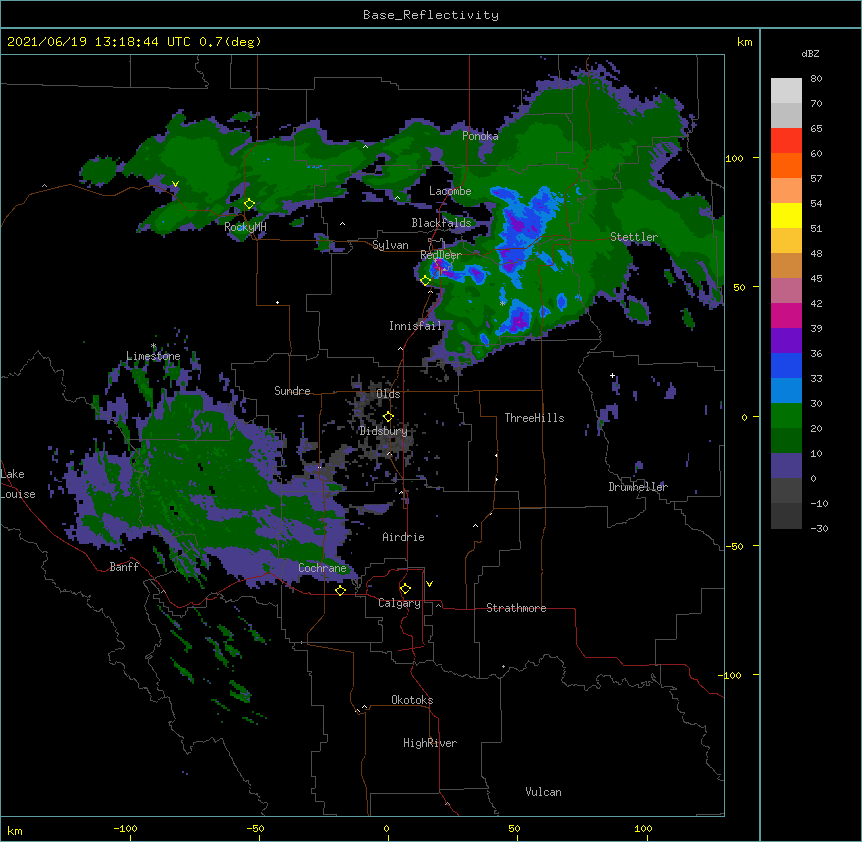
Task: Click the Banff town label
Action: coord(124,567)
